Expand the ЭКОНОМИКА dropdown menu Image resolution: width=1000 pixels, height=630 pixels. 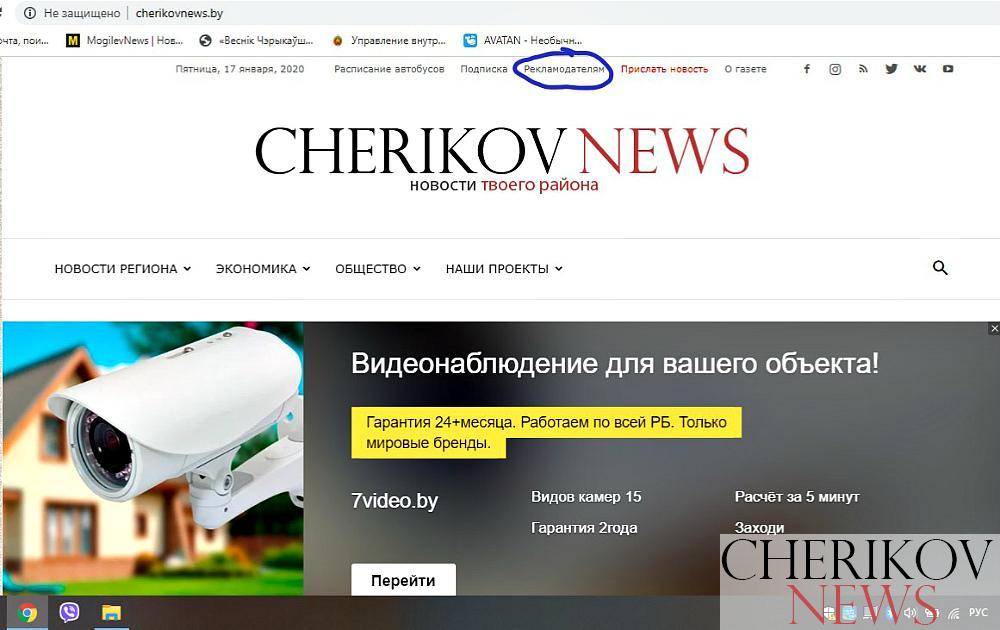[263, 269]
